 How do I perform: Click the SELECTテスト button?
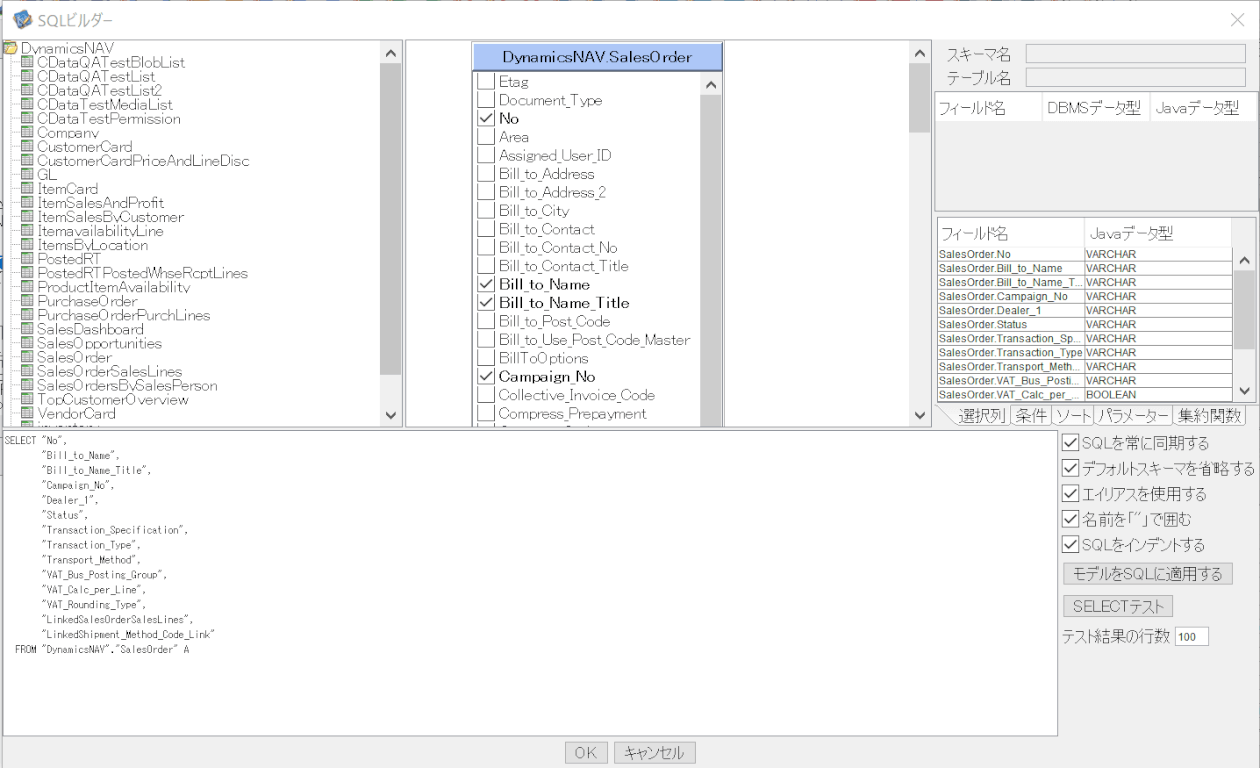pos(1117,606)
